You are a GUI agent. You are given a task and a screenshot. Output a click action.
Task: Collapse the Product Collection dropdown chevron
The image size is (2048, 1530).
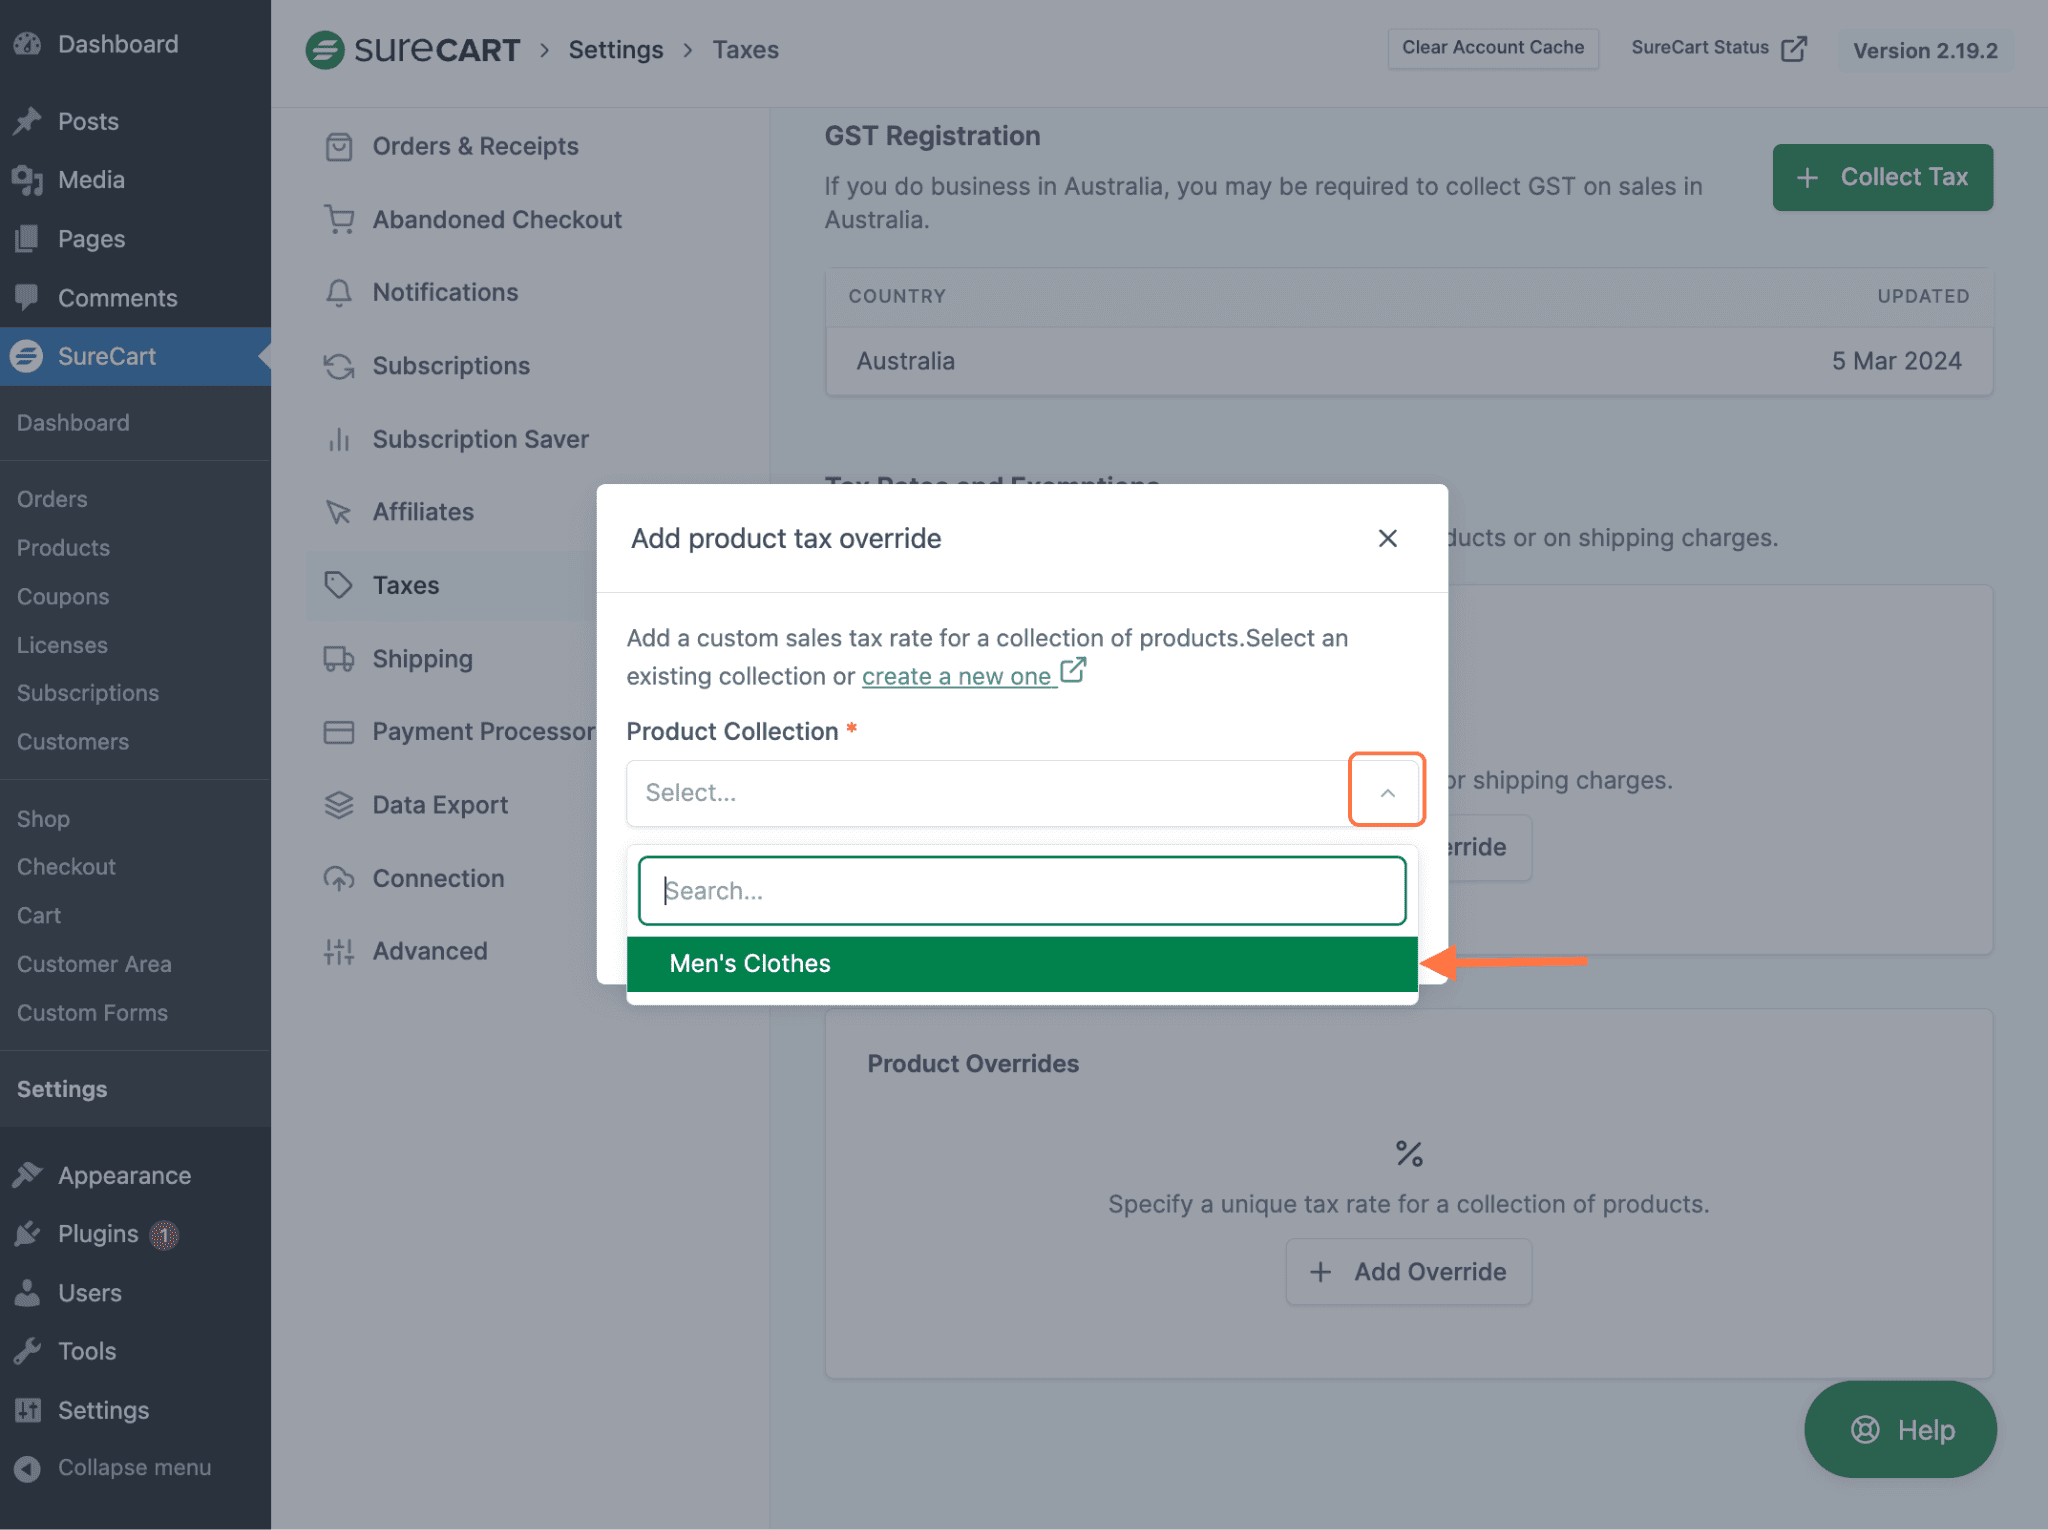point(1387,792)
